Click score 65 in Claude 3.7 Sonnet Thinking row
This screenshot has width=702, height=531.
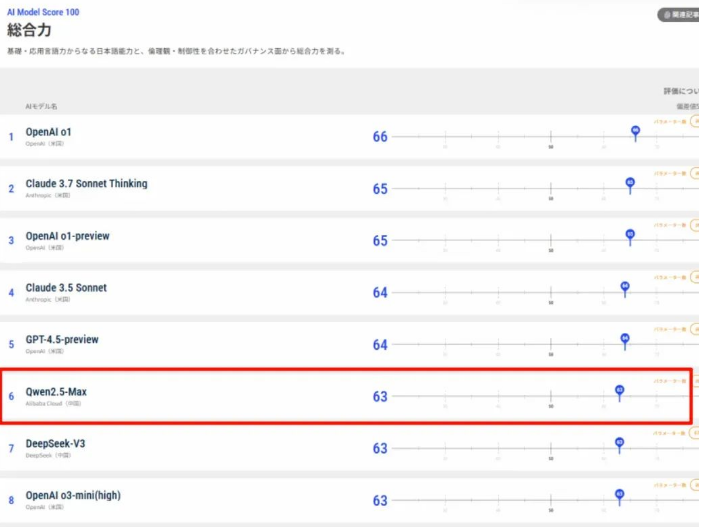382,189
